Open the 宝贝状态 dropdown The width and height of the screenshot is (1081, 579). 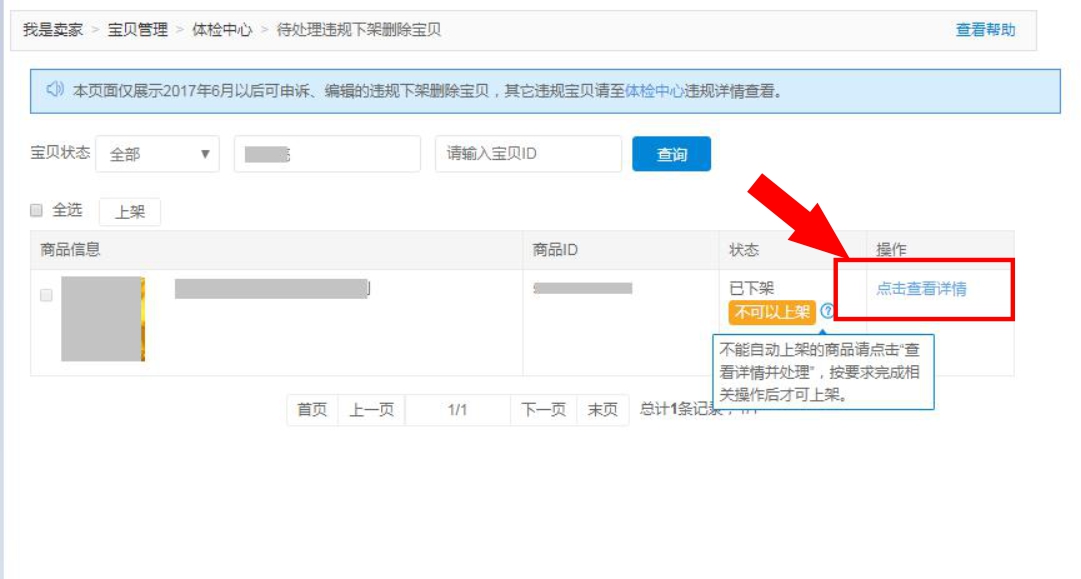[157, 154]
